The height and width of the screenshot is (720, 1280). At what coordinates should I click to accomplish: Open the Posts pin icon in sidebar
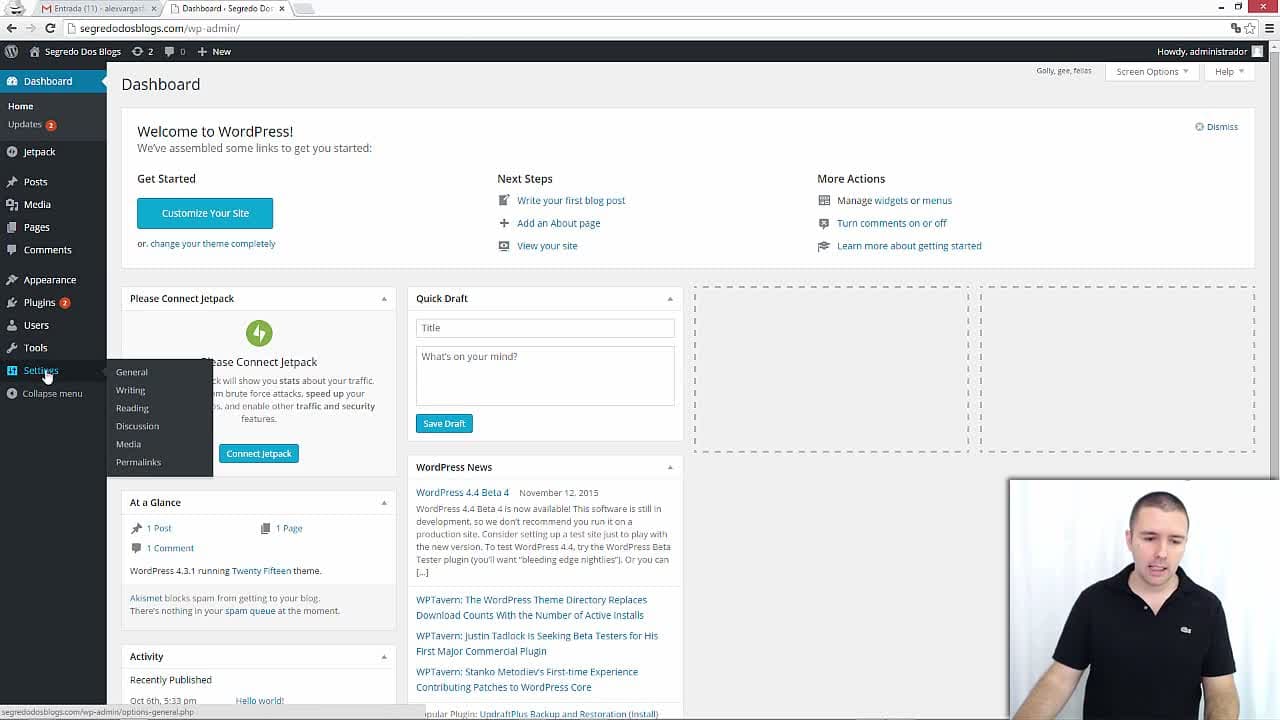pos(12,182)
